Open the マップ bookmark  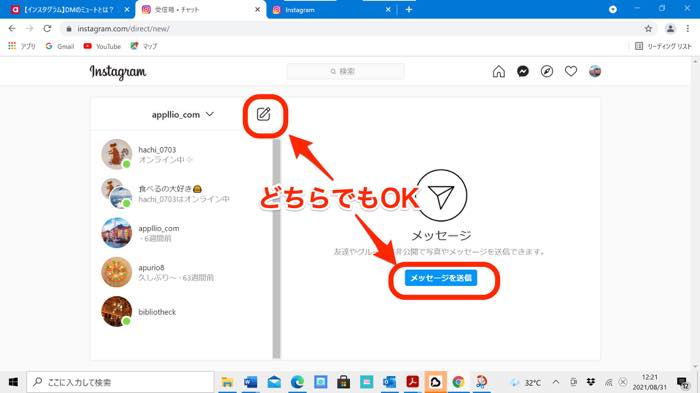click(144, 46)
